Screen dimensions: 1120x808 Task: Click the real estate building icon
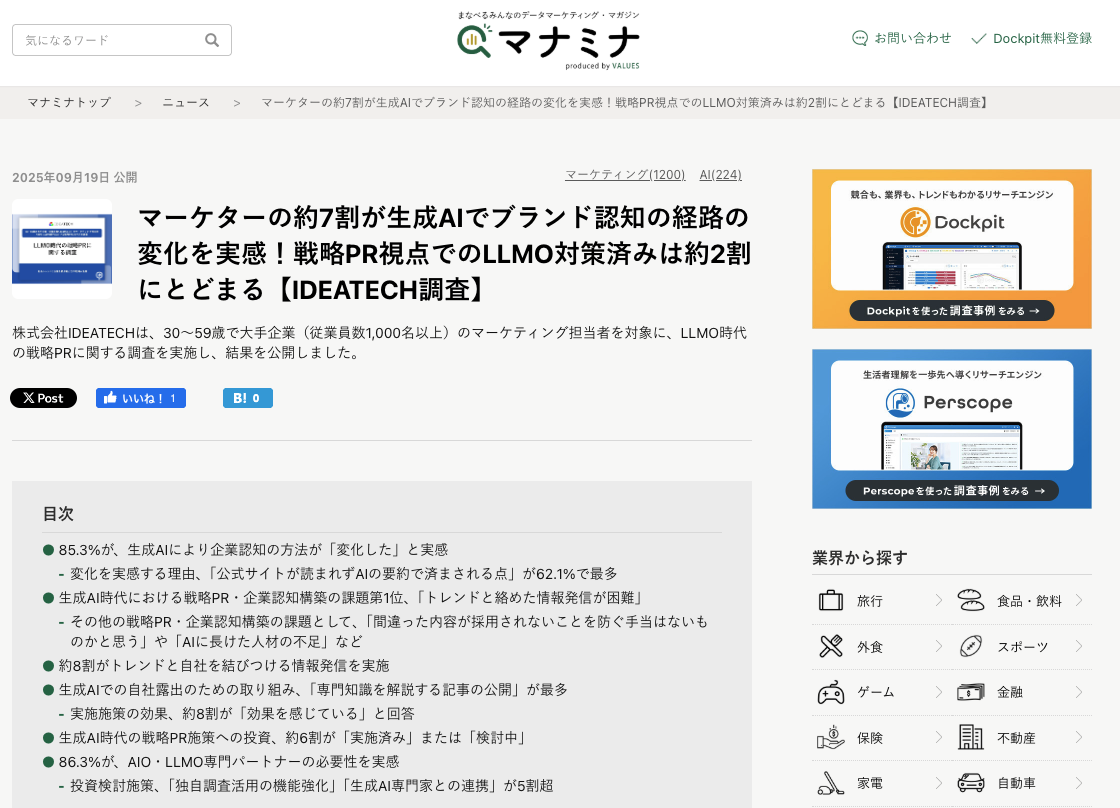click(971, 737)
